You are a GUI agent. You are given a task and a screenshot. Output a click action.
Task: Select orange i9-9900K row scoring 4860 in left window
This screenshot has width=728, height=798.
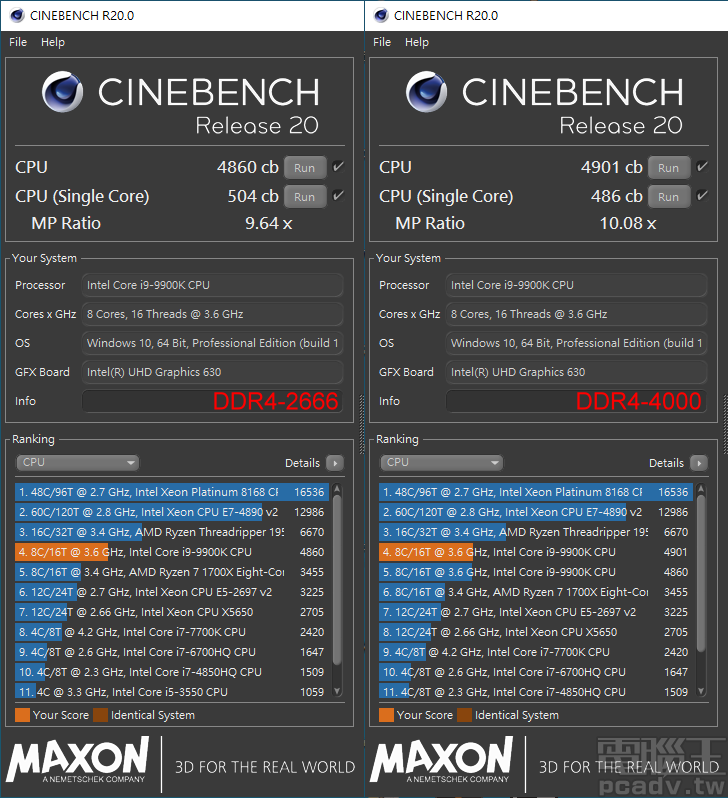click(x=172, y=552)
